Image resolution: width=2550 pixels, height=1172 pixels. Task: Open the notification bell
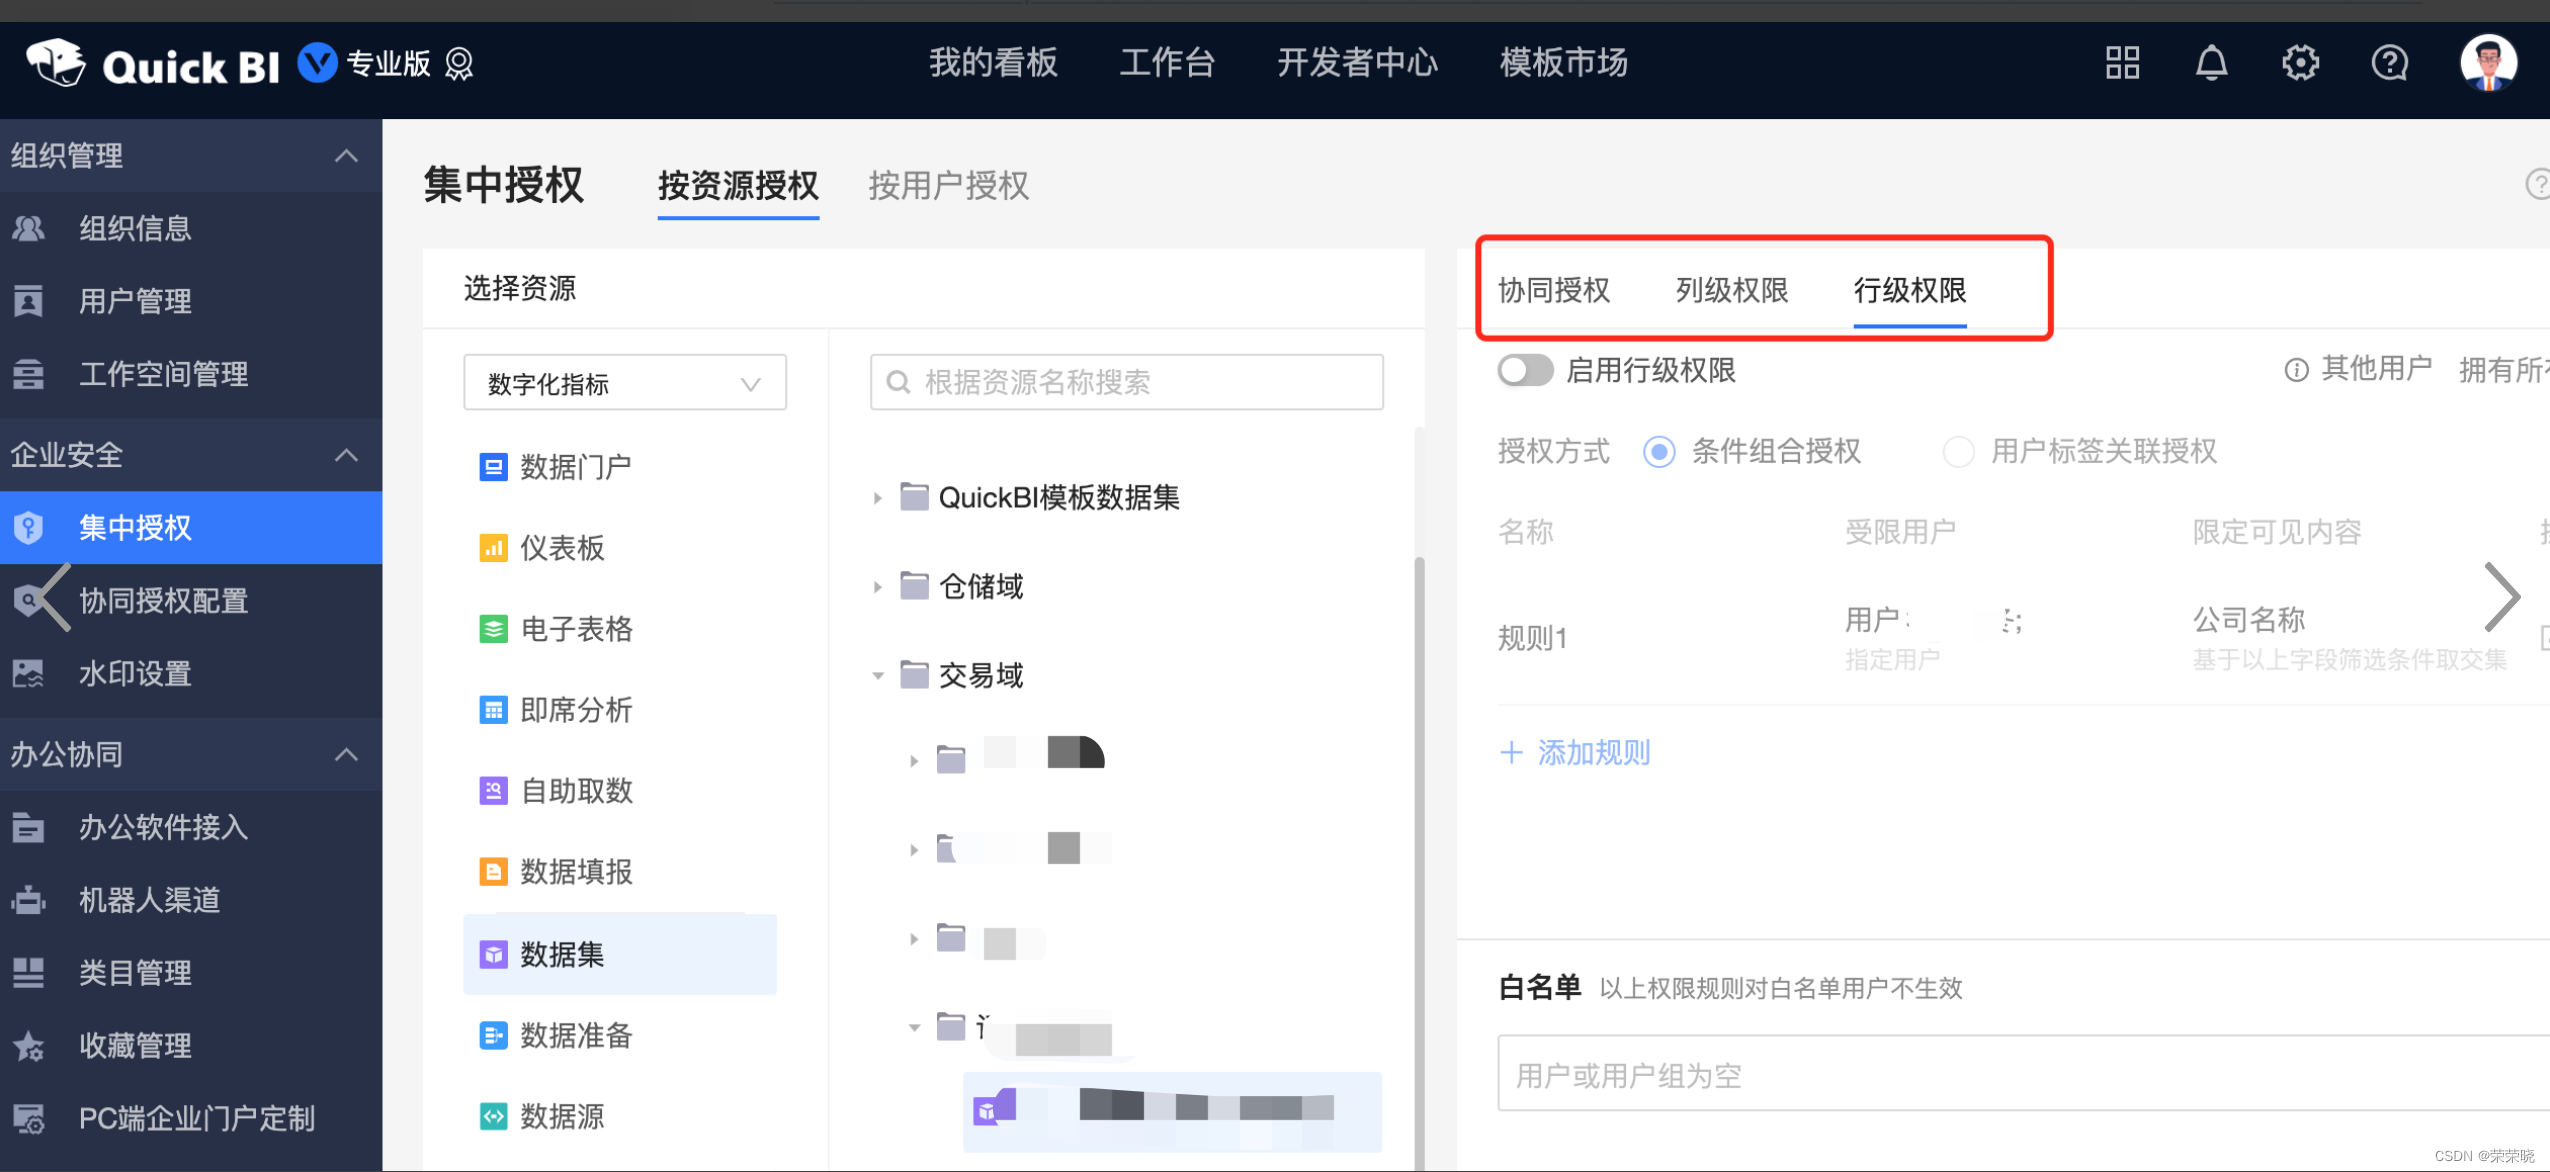coord(2210,62)
